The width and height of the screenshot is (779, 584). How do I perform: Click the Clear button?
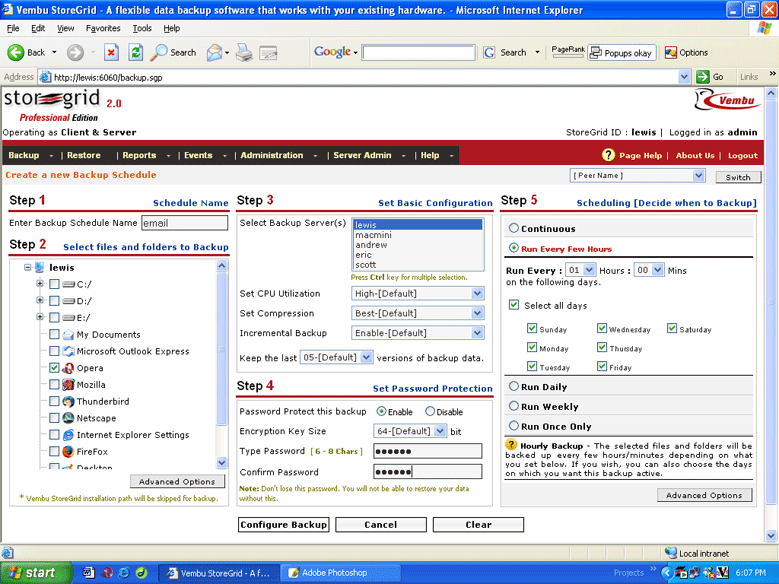tap(478, 524)
